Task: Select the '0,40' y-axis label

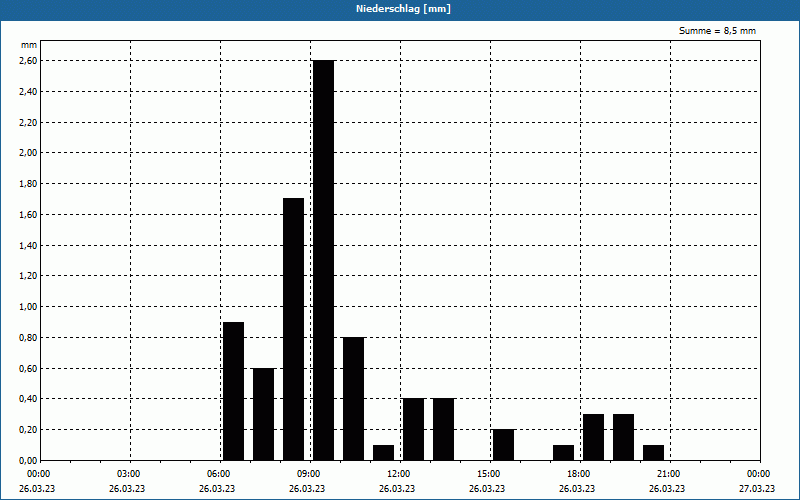Action: (x=29, y=399)
